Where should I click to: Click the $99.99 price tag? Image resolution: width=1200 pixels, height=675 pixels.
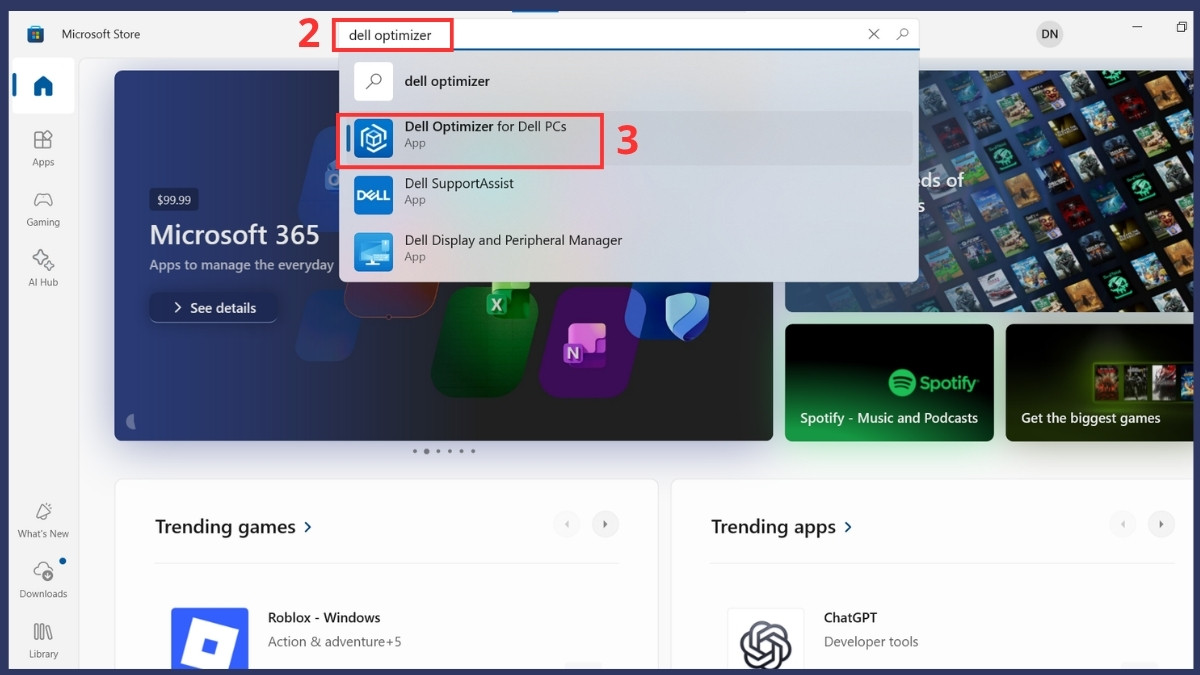[174, 200]
